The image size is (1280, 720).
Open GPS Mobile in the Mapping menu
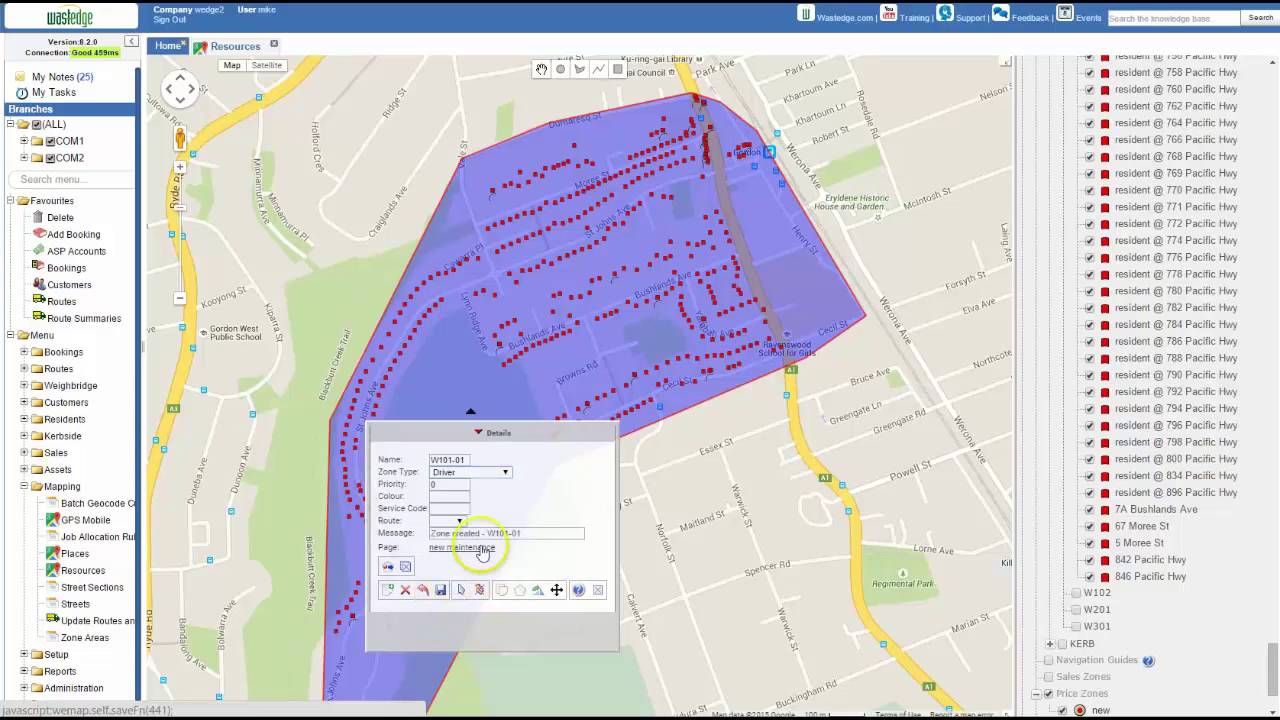click(x=86, y=520)
